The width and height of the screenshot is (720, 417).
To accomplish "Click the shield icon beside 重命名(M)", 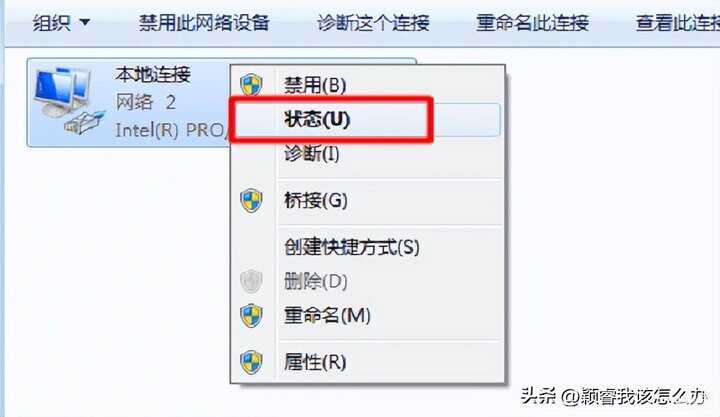I will pos(251,316).
